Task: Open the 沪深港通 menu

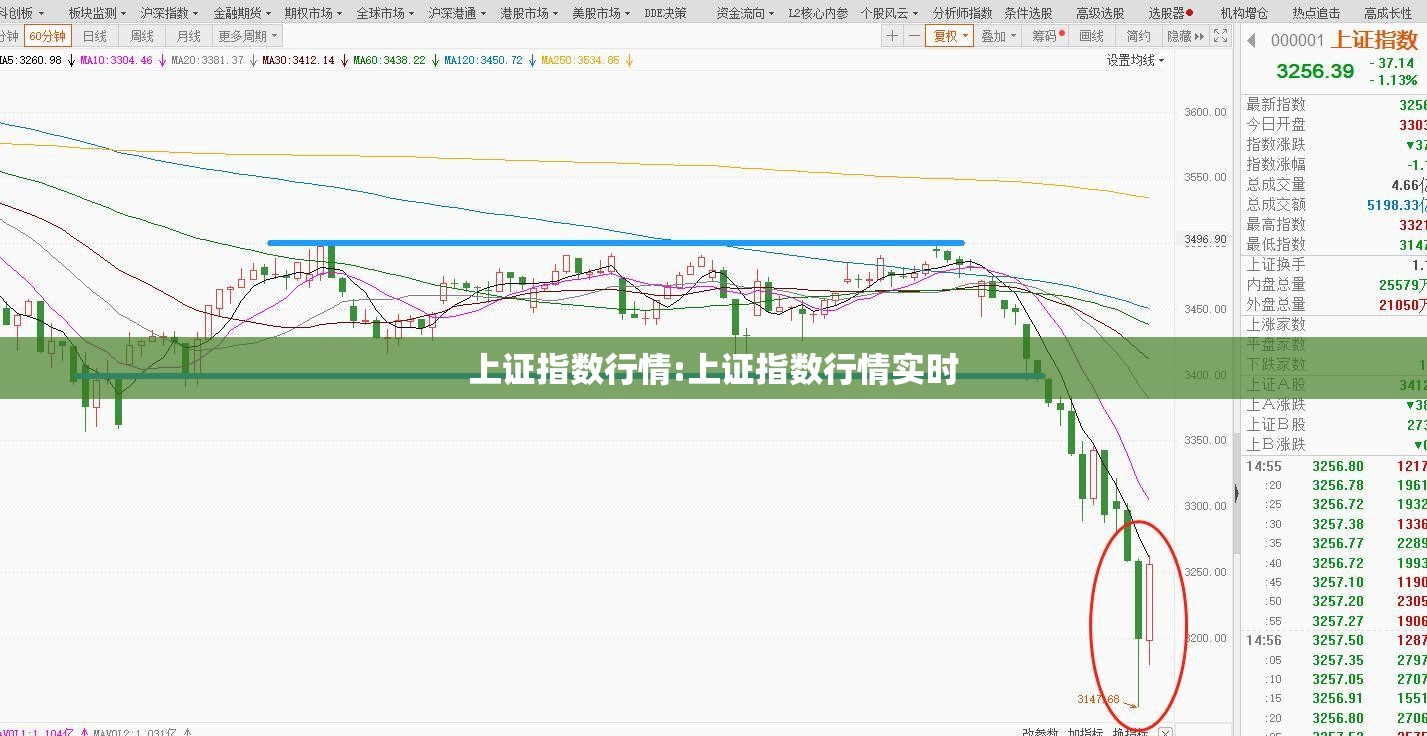Action: 457,13
